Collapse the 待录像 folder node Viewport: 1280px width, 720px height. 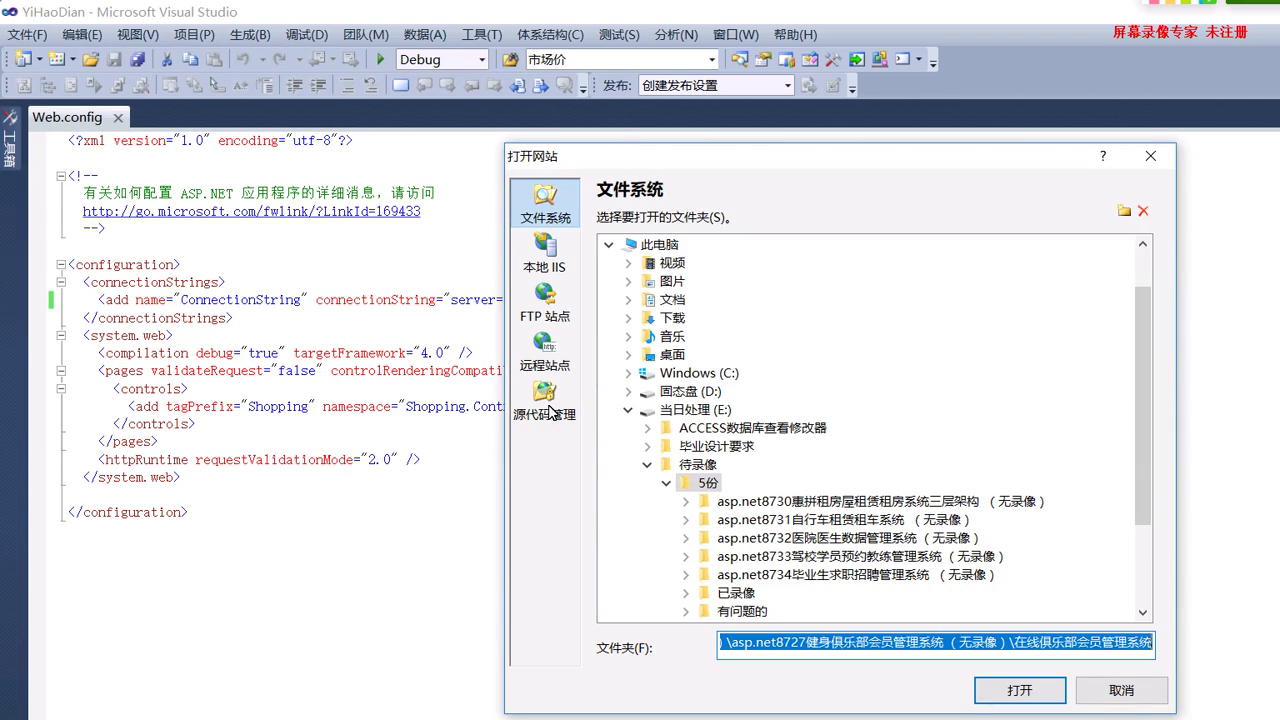[647, 465]
